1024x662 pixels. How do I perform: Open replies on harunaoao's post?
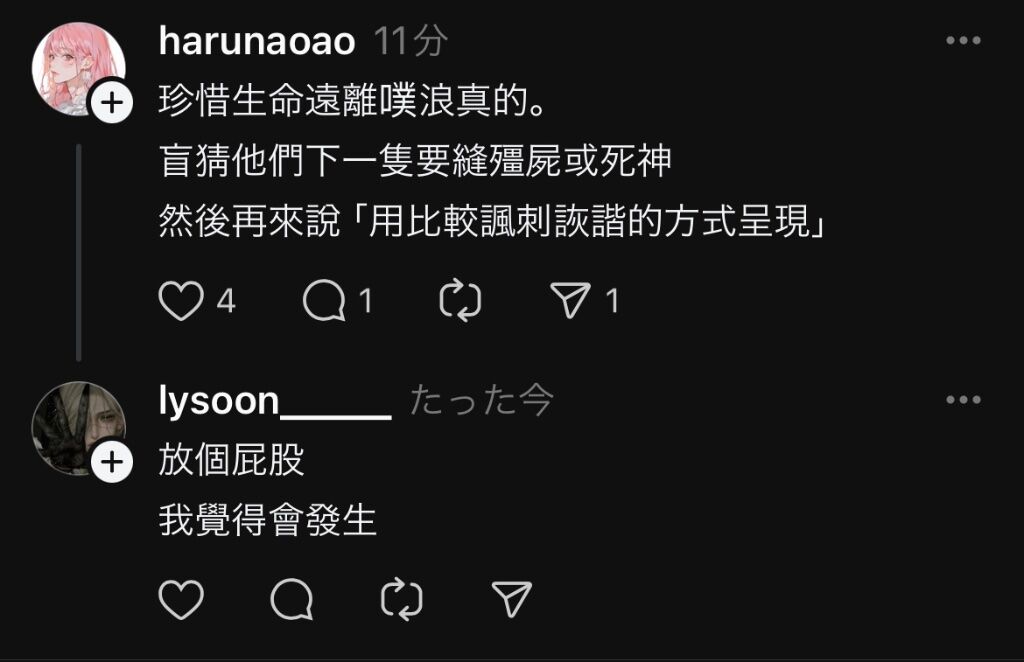pyautogui.click(x=325, y=301)
